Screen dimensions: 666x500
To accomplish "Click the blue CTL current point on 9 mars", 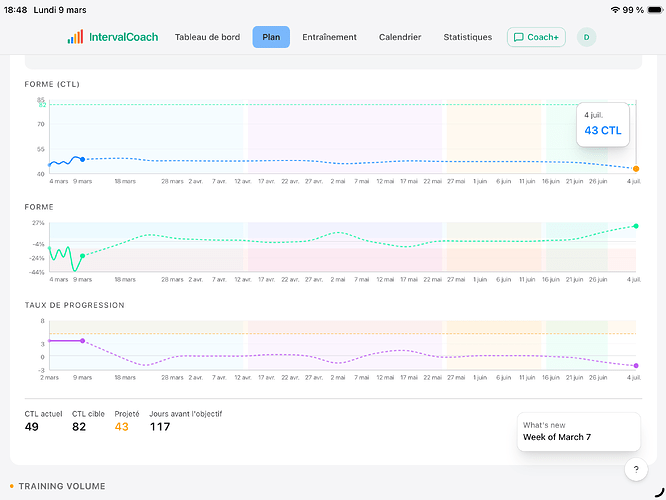I will [82, 159].
